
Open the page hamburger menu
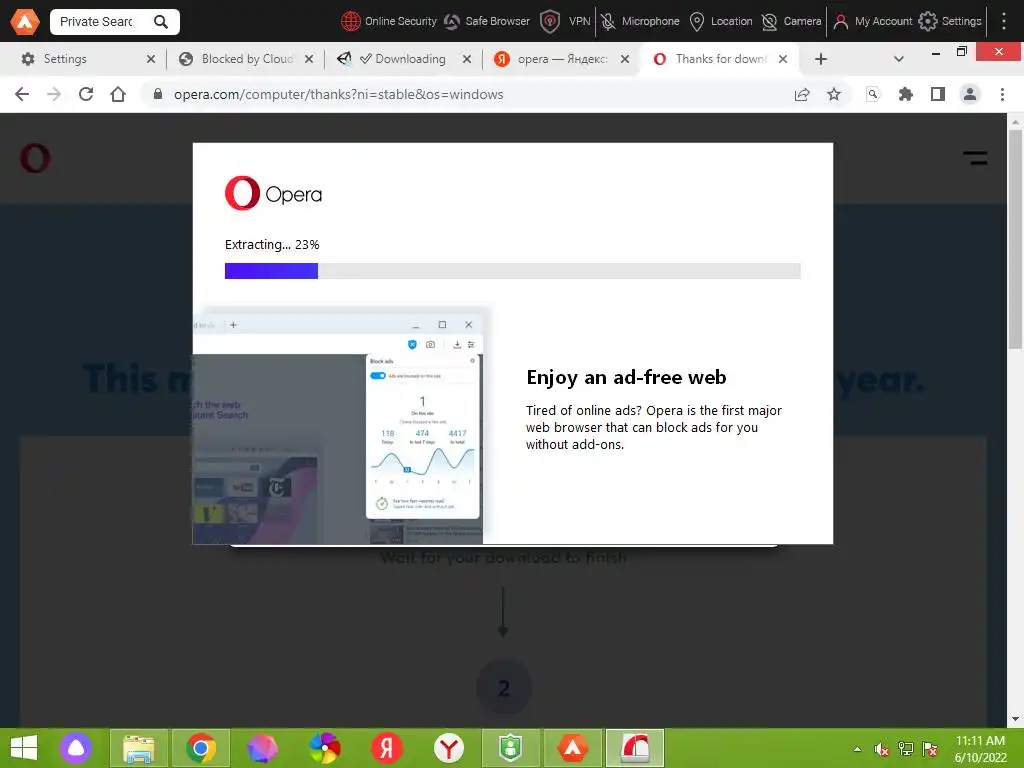(975, 158)
